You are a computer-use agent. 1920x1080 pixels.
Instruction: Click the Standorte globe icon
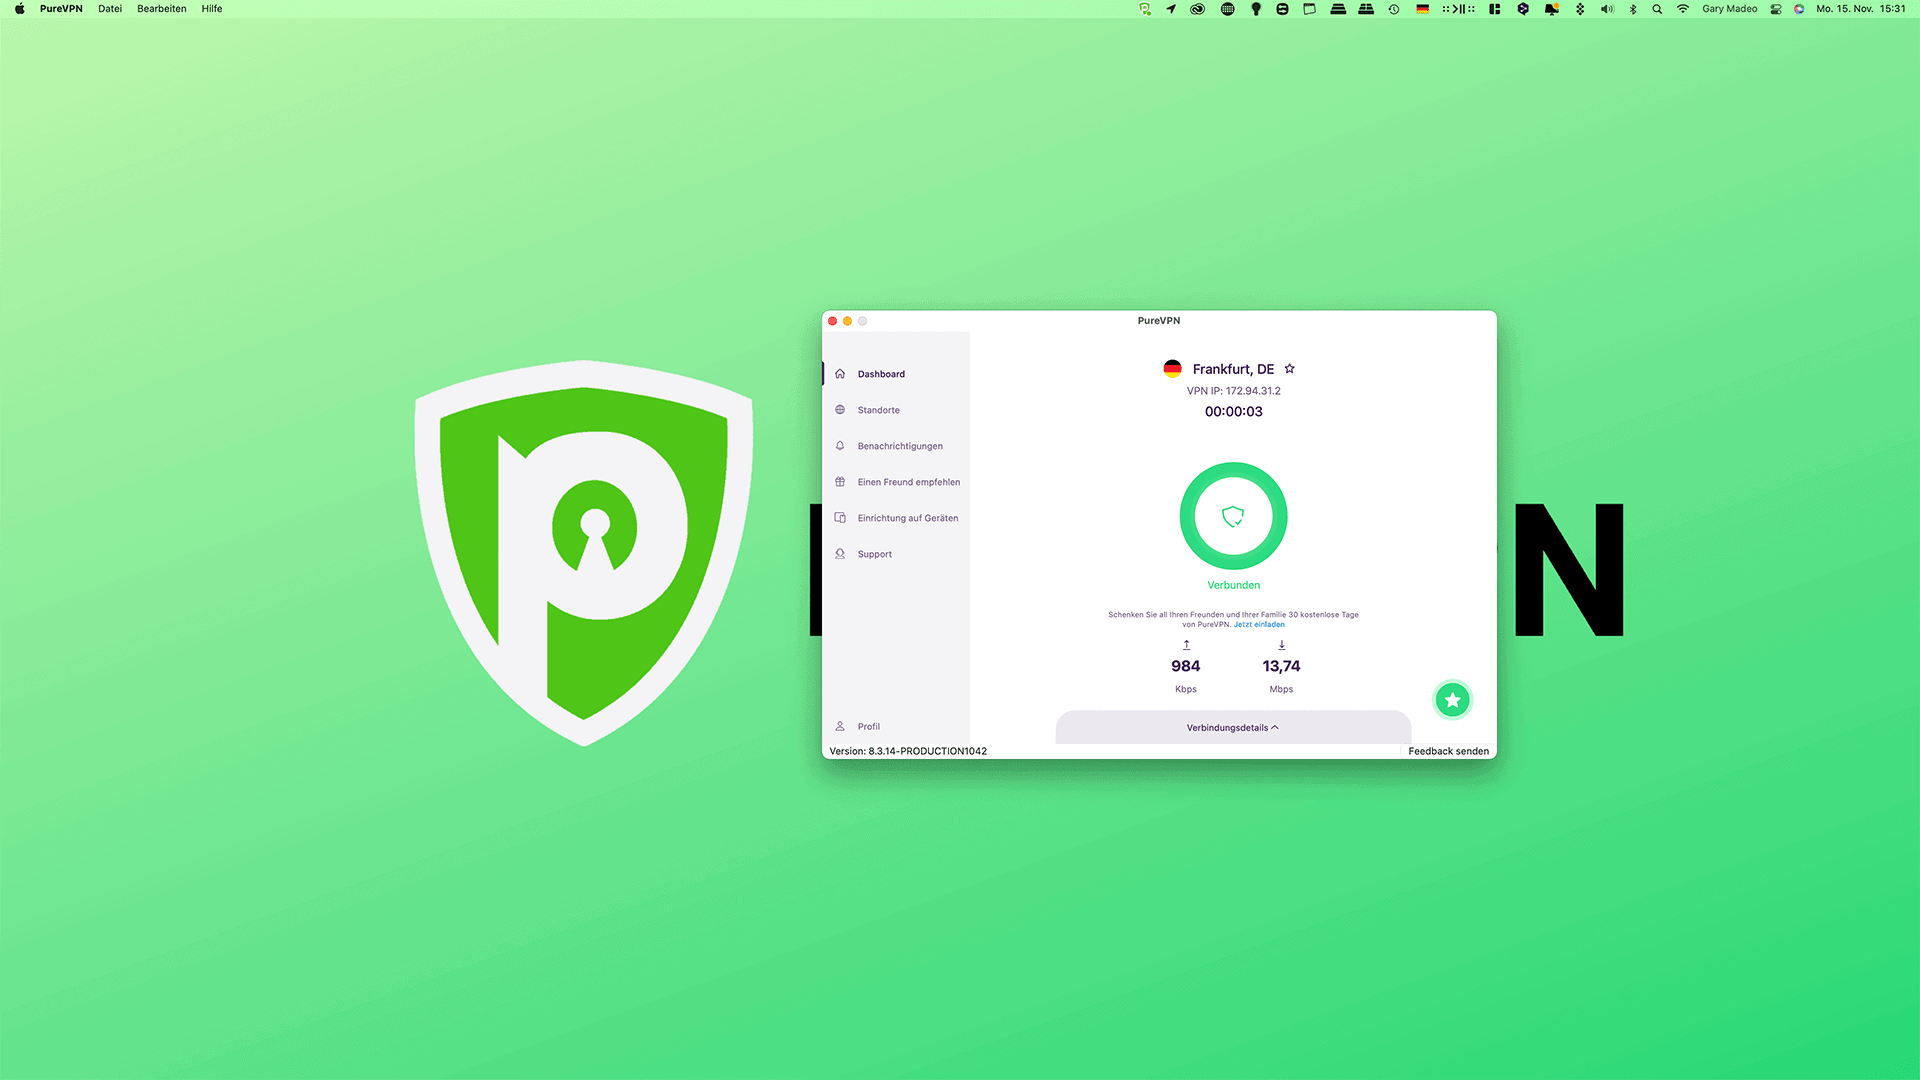(840, 410)
